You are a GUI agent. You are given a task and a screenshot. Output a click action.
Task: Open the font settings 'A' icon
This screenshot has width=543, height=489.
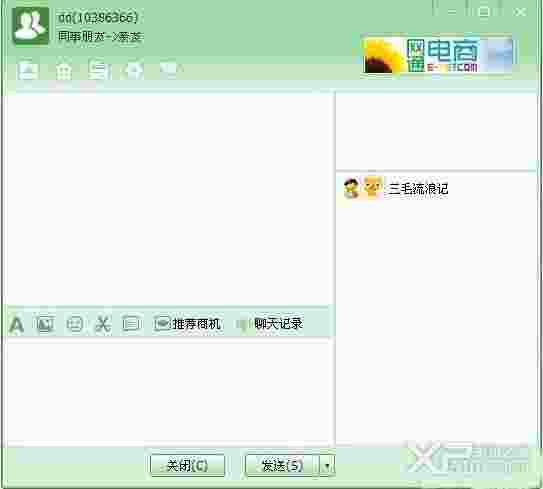pyautogui.click(x=16, y=325)
